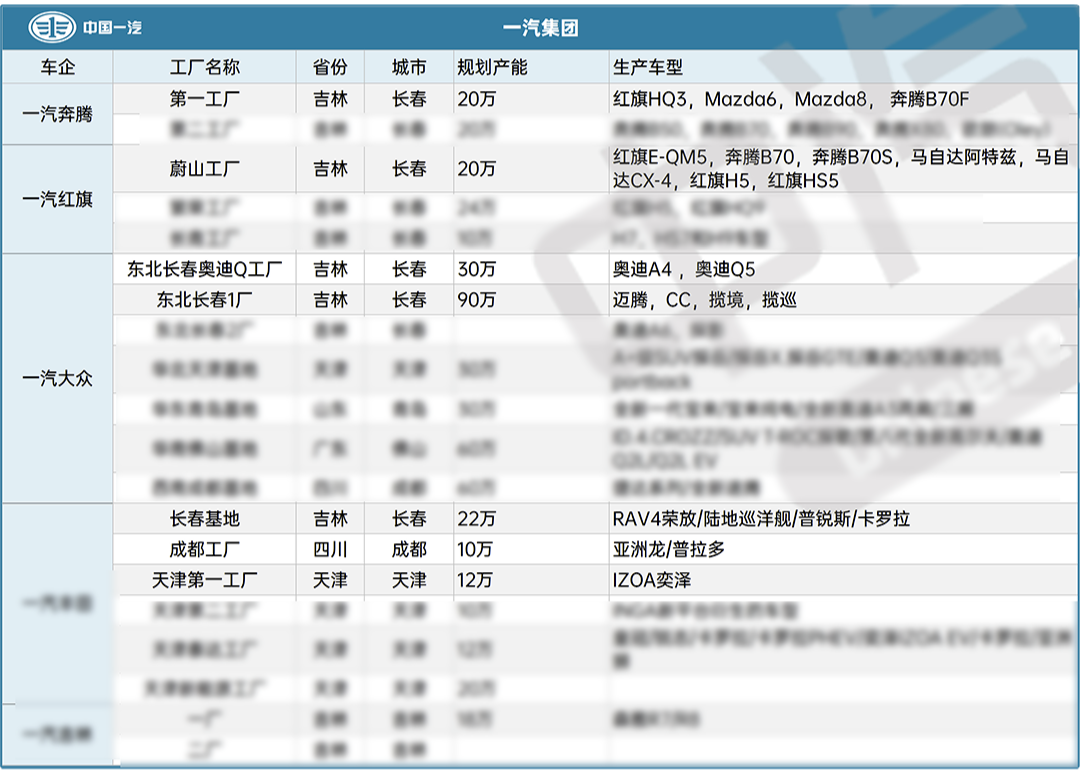The height and width of the screenshot is (772, 1080).
Task: Click the 成都 city cell
Action: tap(409, 550)
